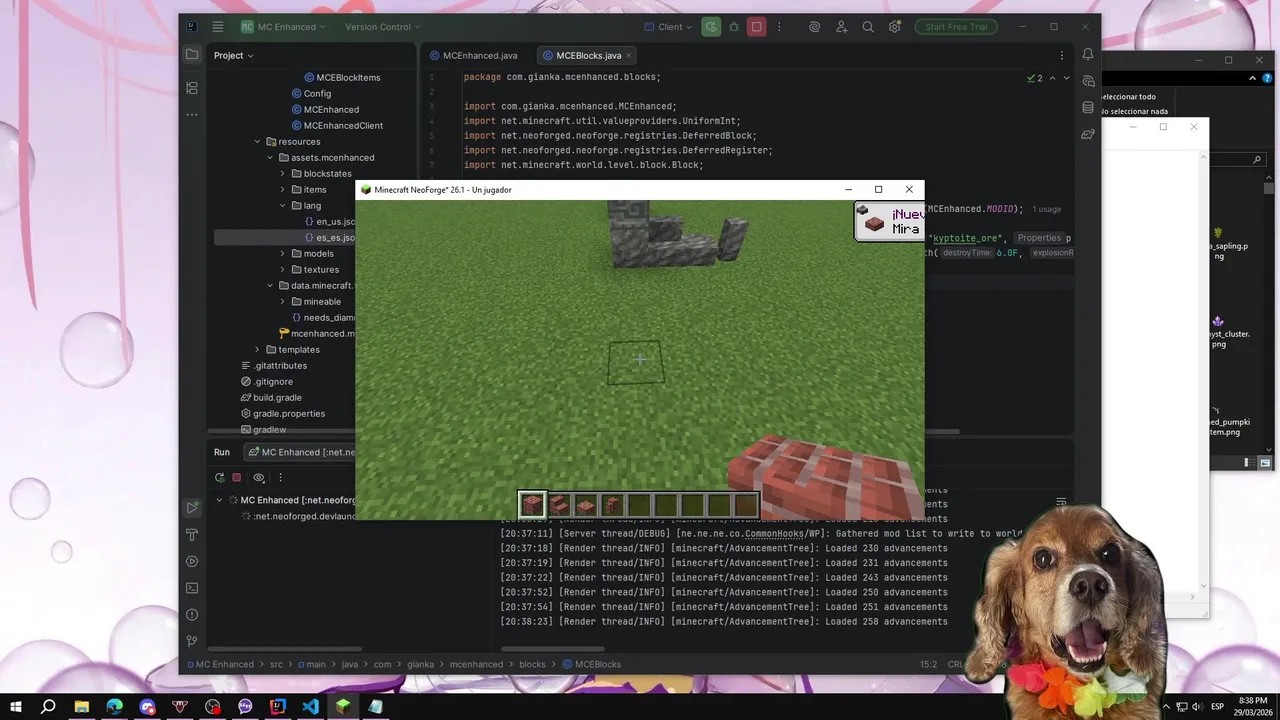Show more tool windows ellipsis in left stripe
Screen dimensions: 1280x720
pyautogui.click(x=192, y=115)
